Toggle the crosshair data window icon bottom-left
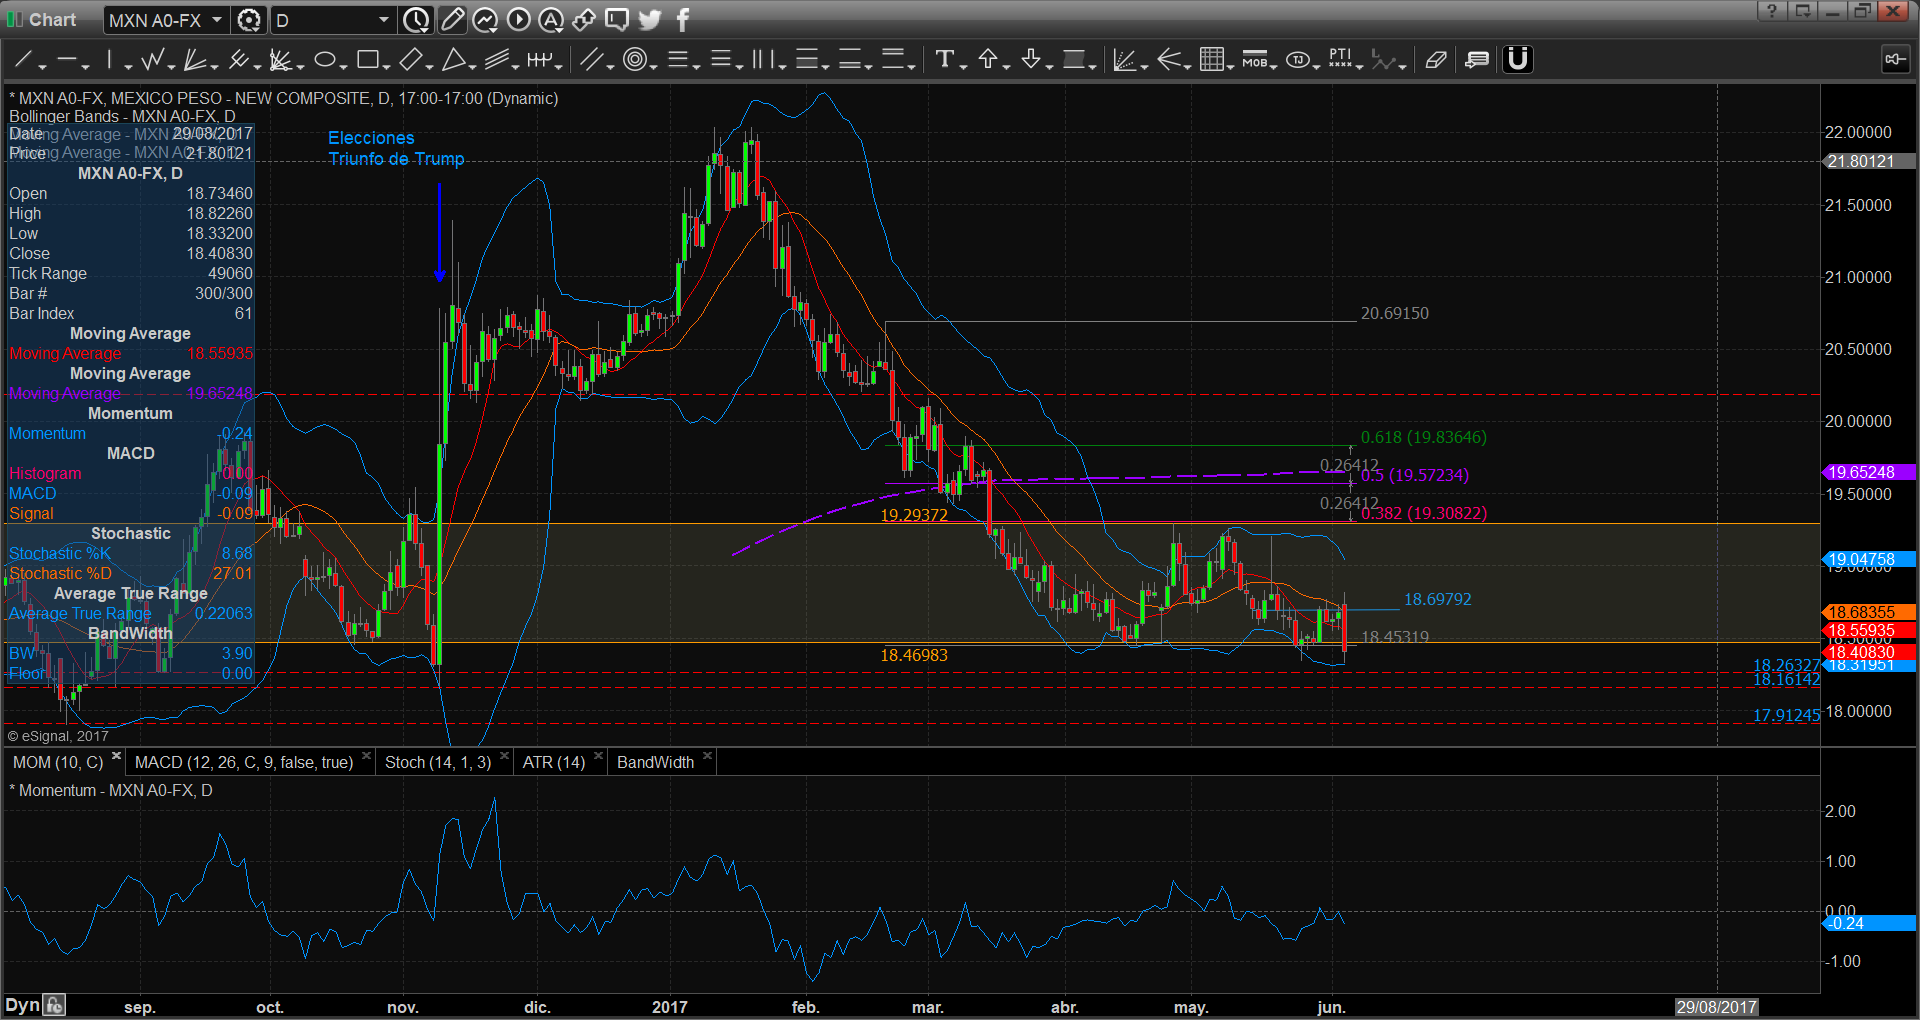This screenshot has width=1920, height=1020. pos(55,1005)
